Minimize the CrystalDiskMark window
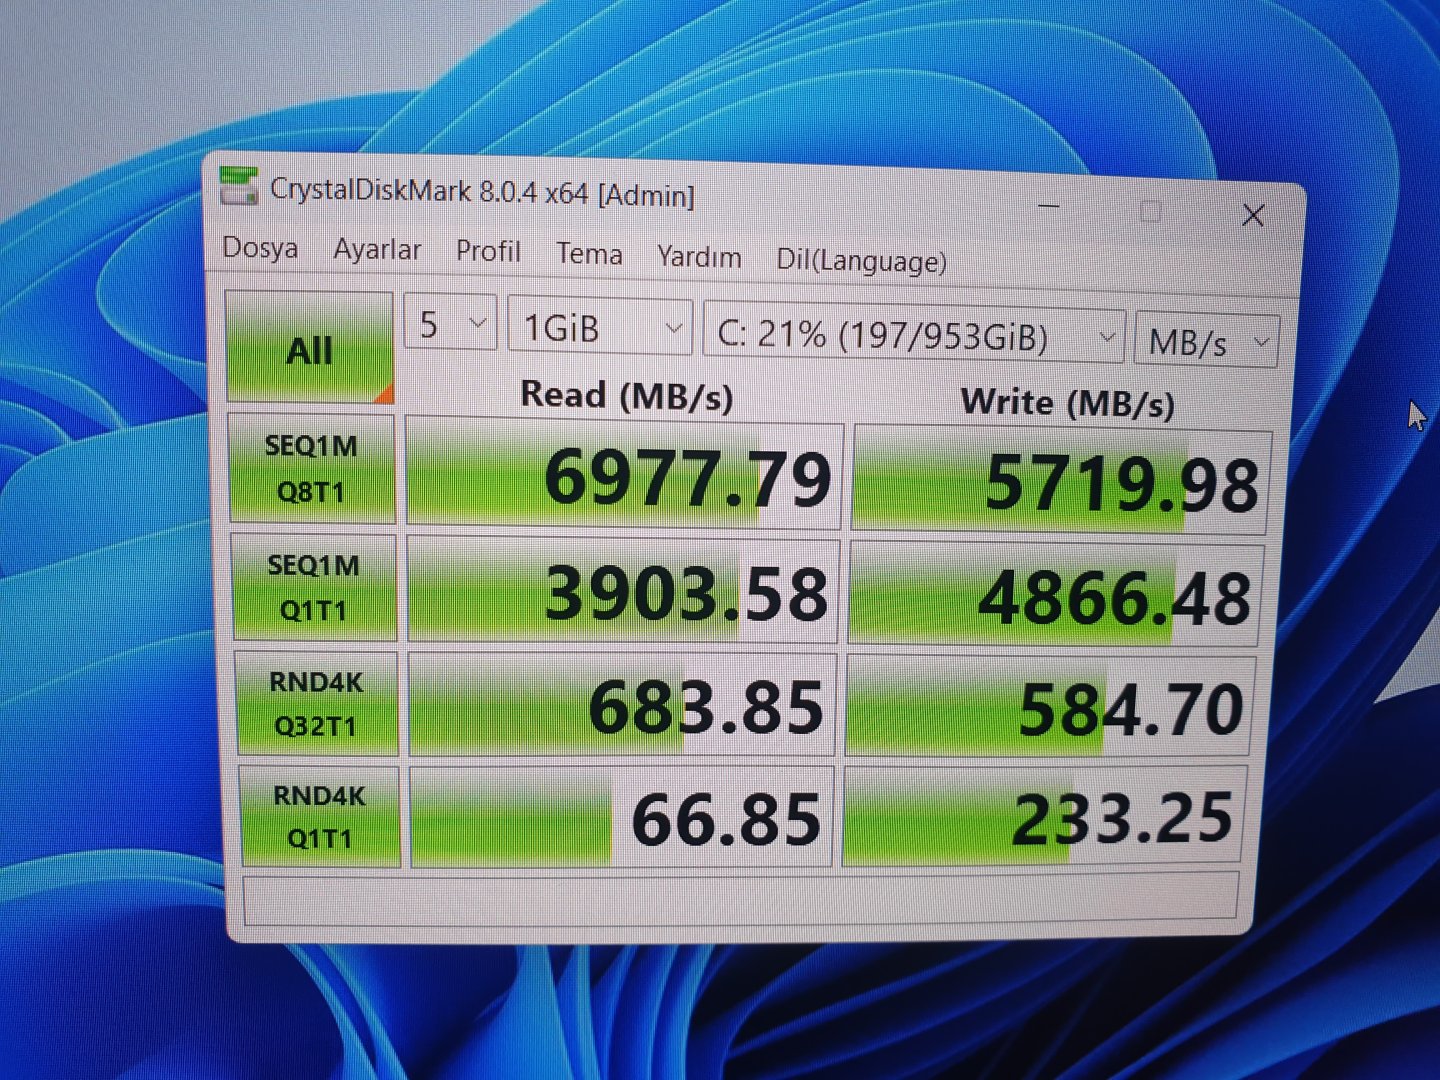 (x=1049, y=206)
